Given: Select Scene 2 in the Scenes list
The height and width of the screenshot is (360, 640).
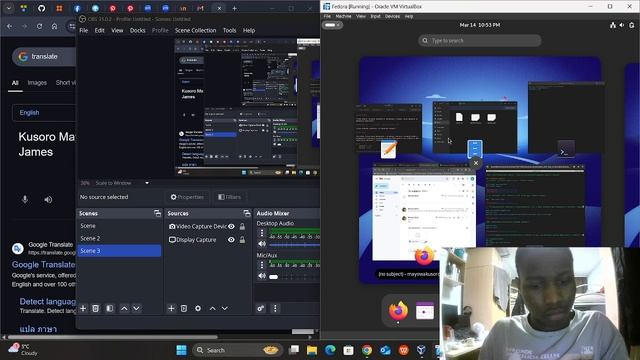Looking at the screenshot, I should [119, 238].
